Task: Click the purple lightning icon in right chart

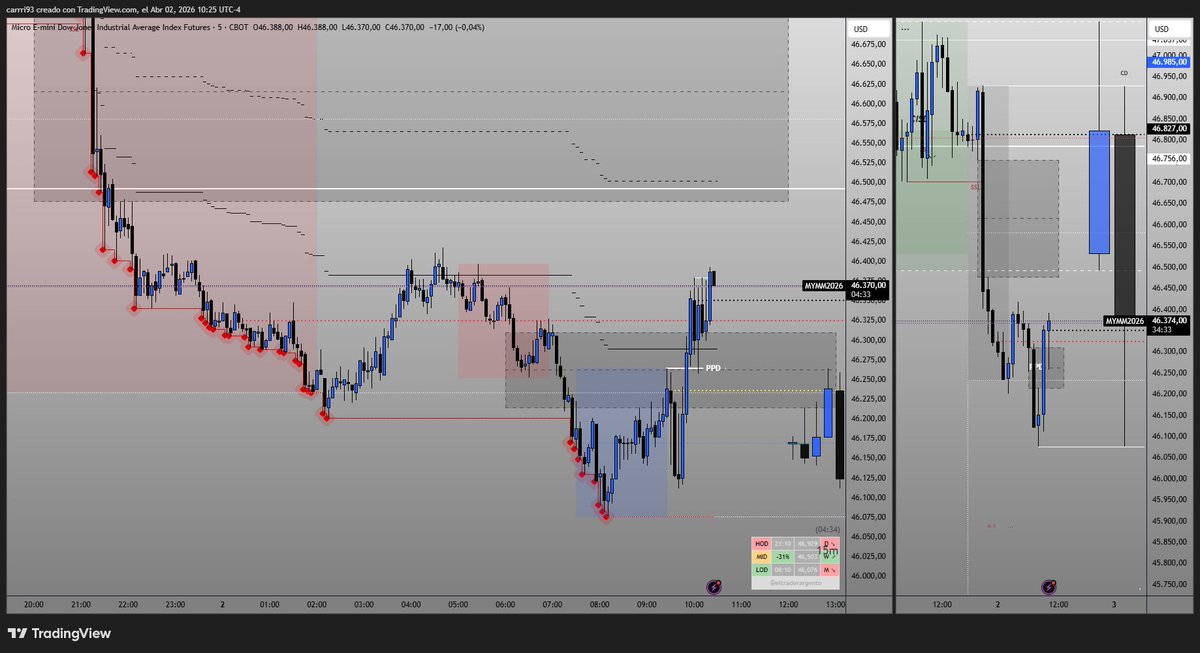Action: click(x=1048, y=587)
